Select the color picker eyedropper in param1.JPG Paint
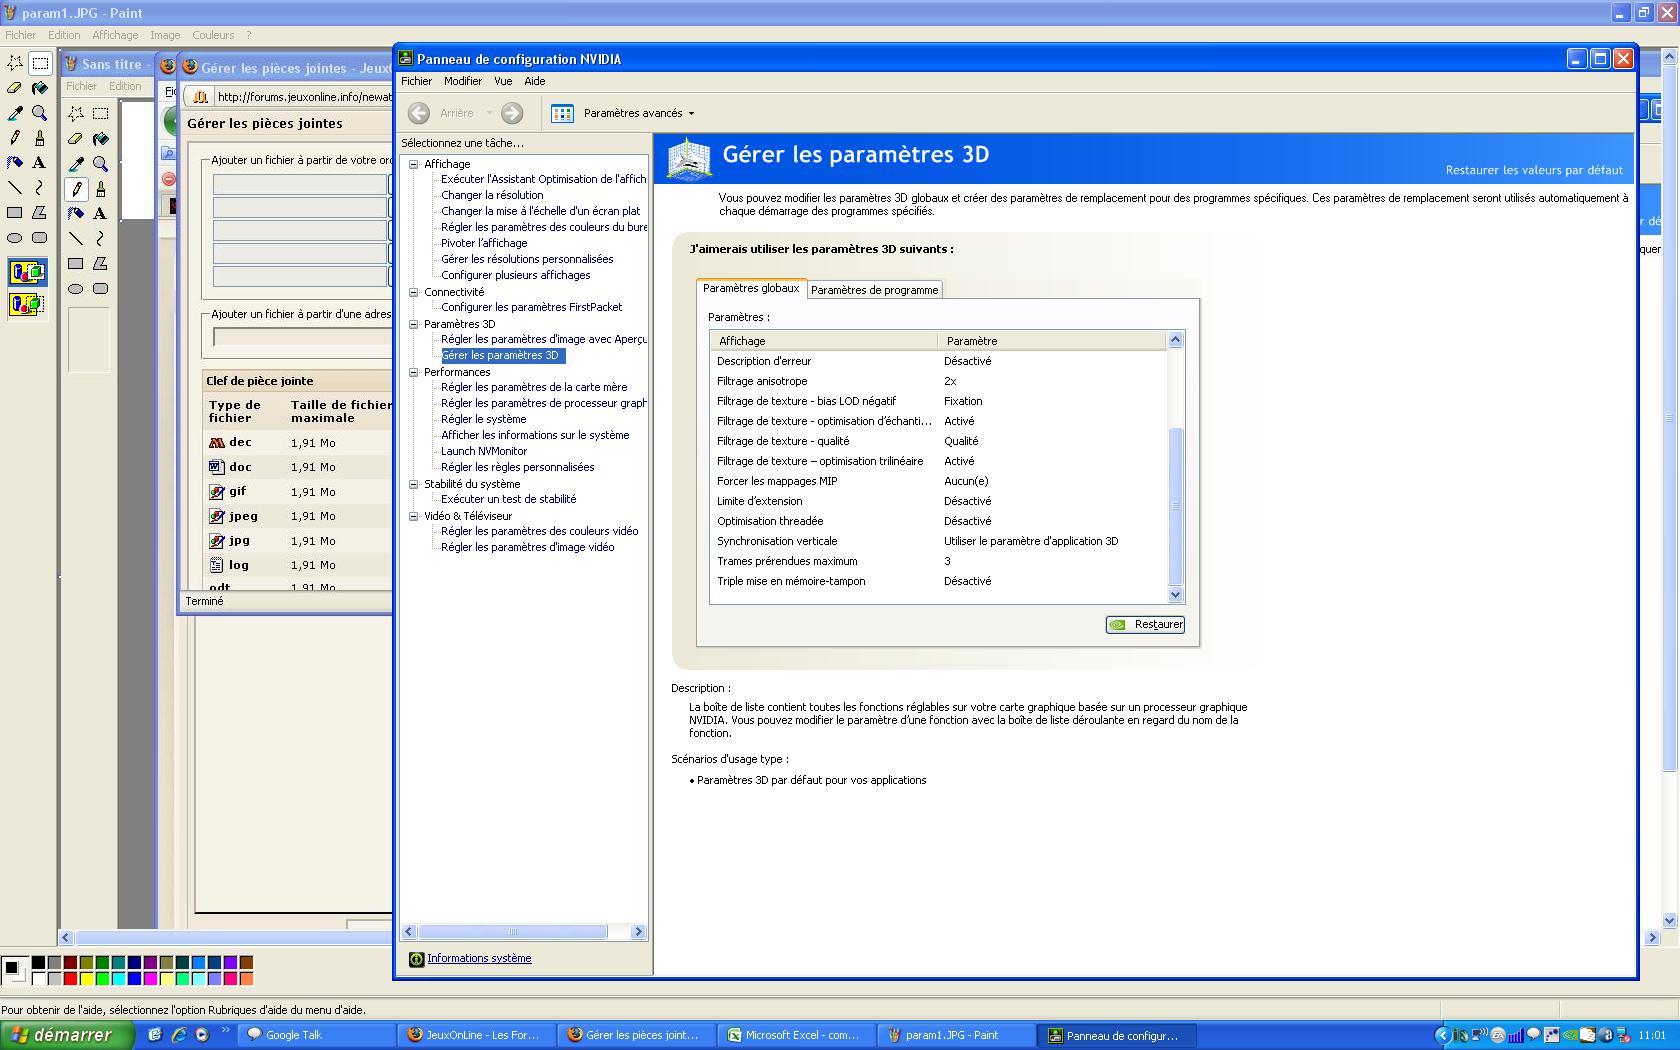The width and height of the screenshot is (1680, 1050). 15,113
